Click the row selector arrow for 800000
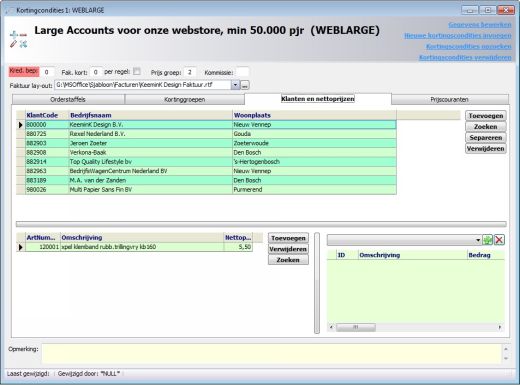The width and height of the screenshot is (520, 385). (x=20, y=125)
